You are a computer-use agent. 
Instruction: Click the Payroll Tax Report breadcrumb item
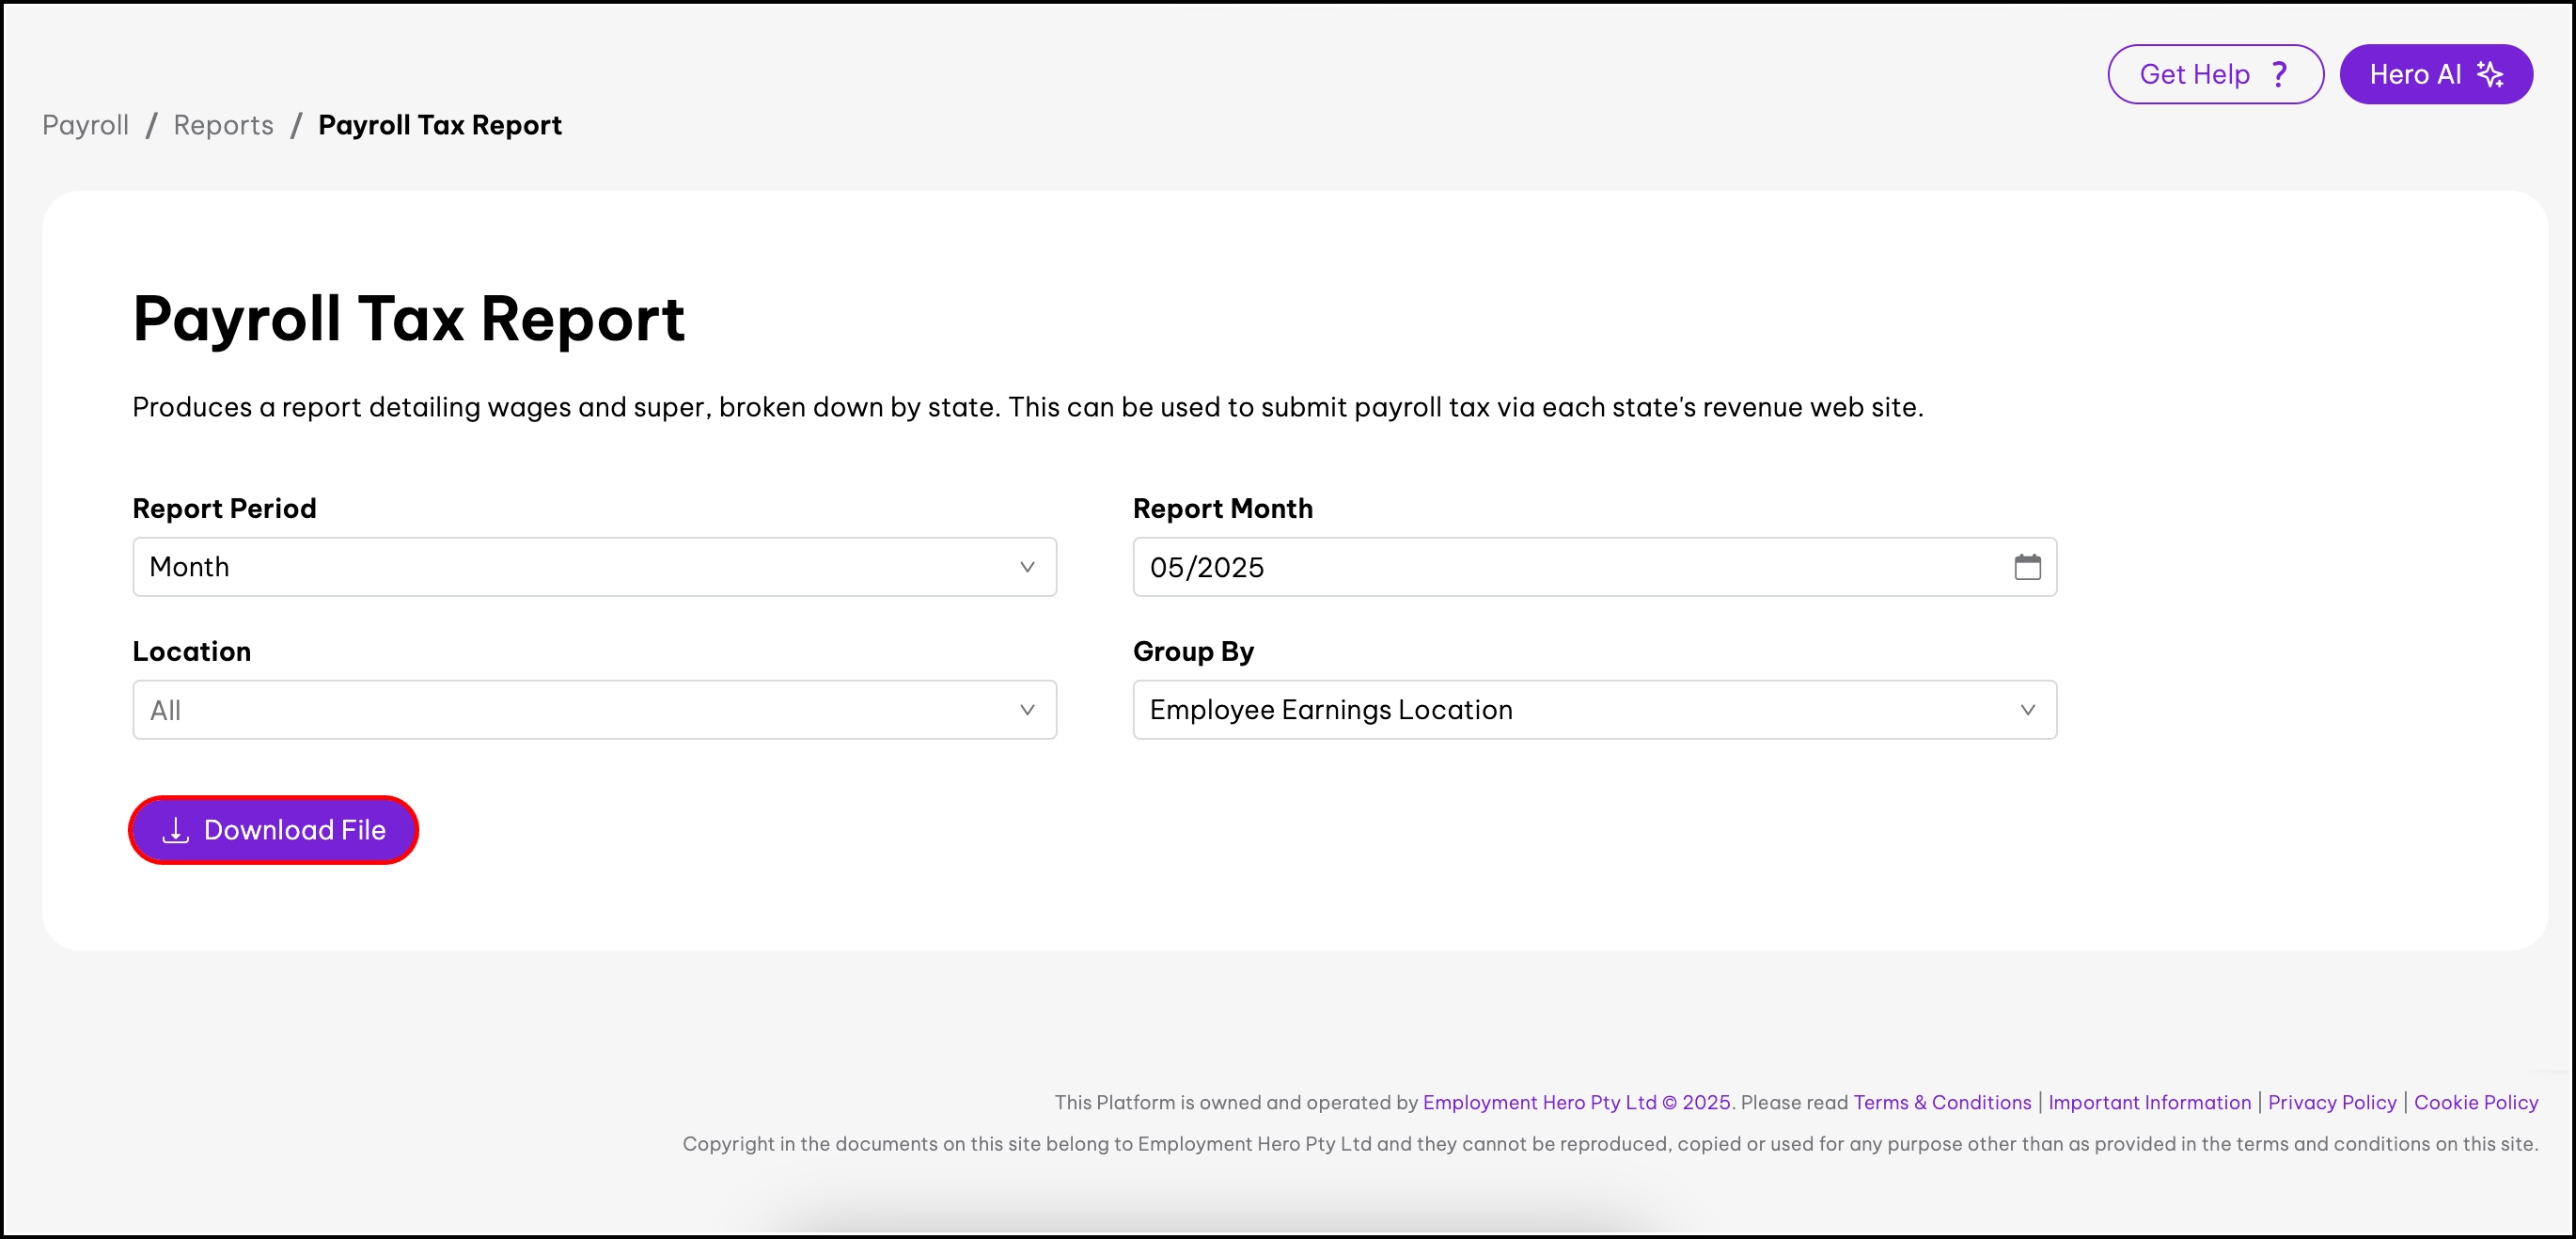point(440,125)
